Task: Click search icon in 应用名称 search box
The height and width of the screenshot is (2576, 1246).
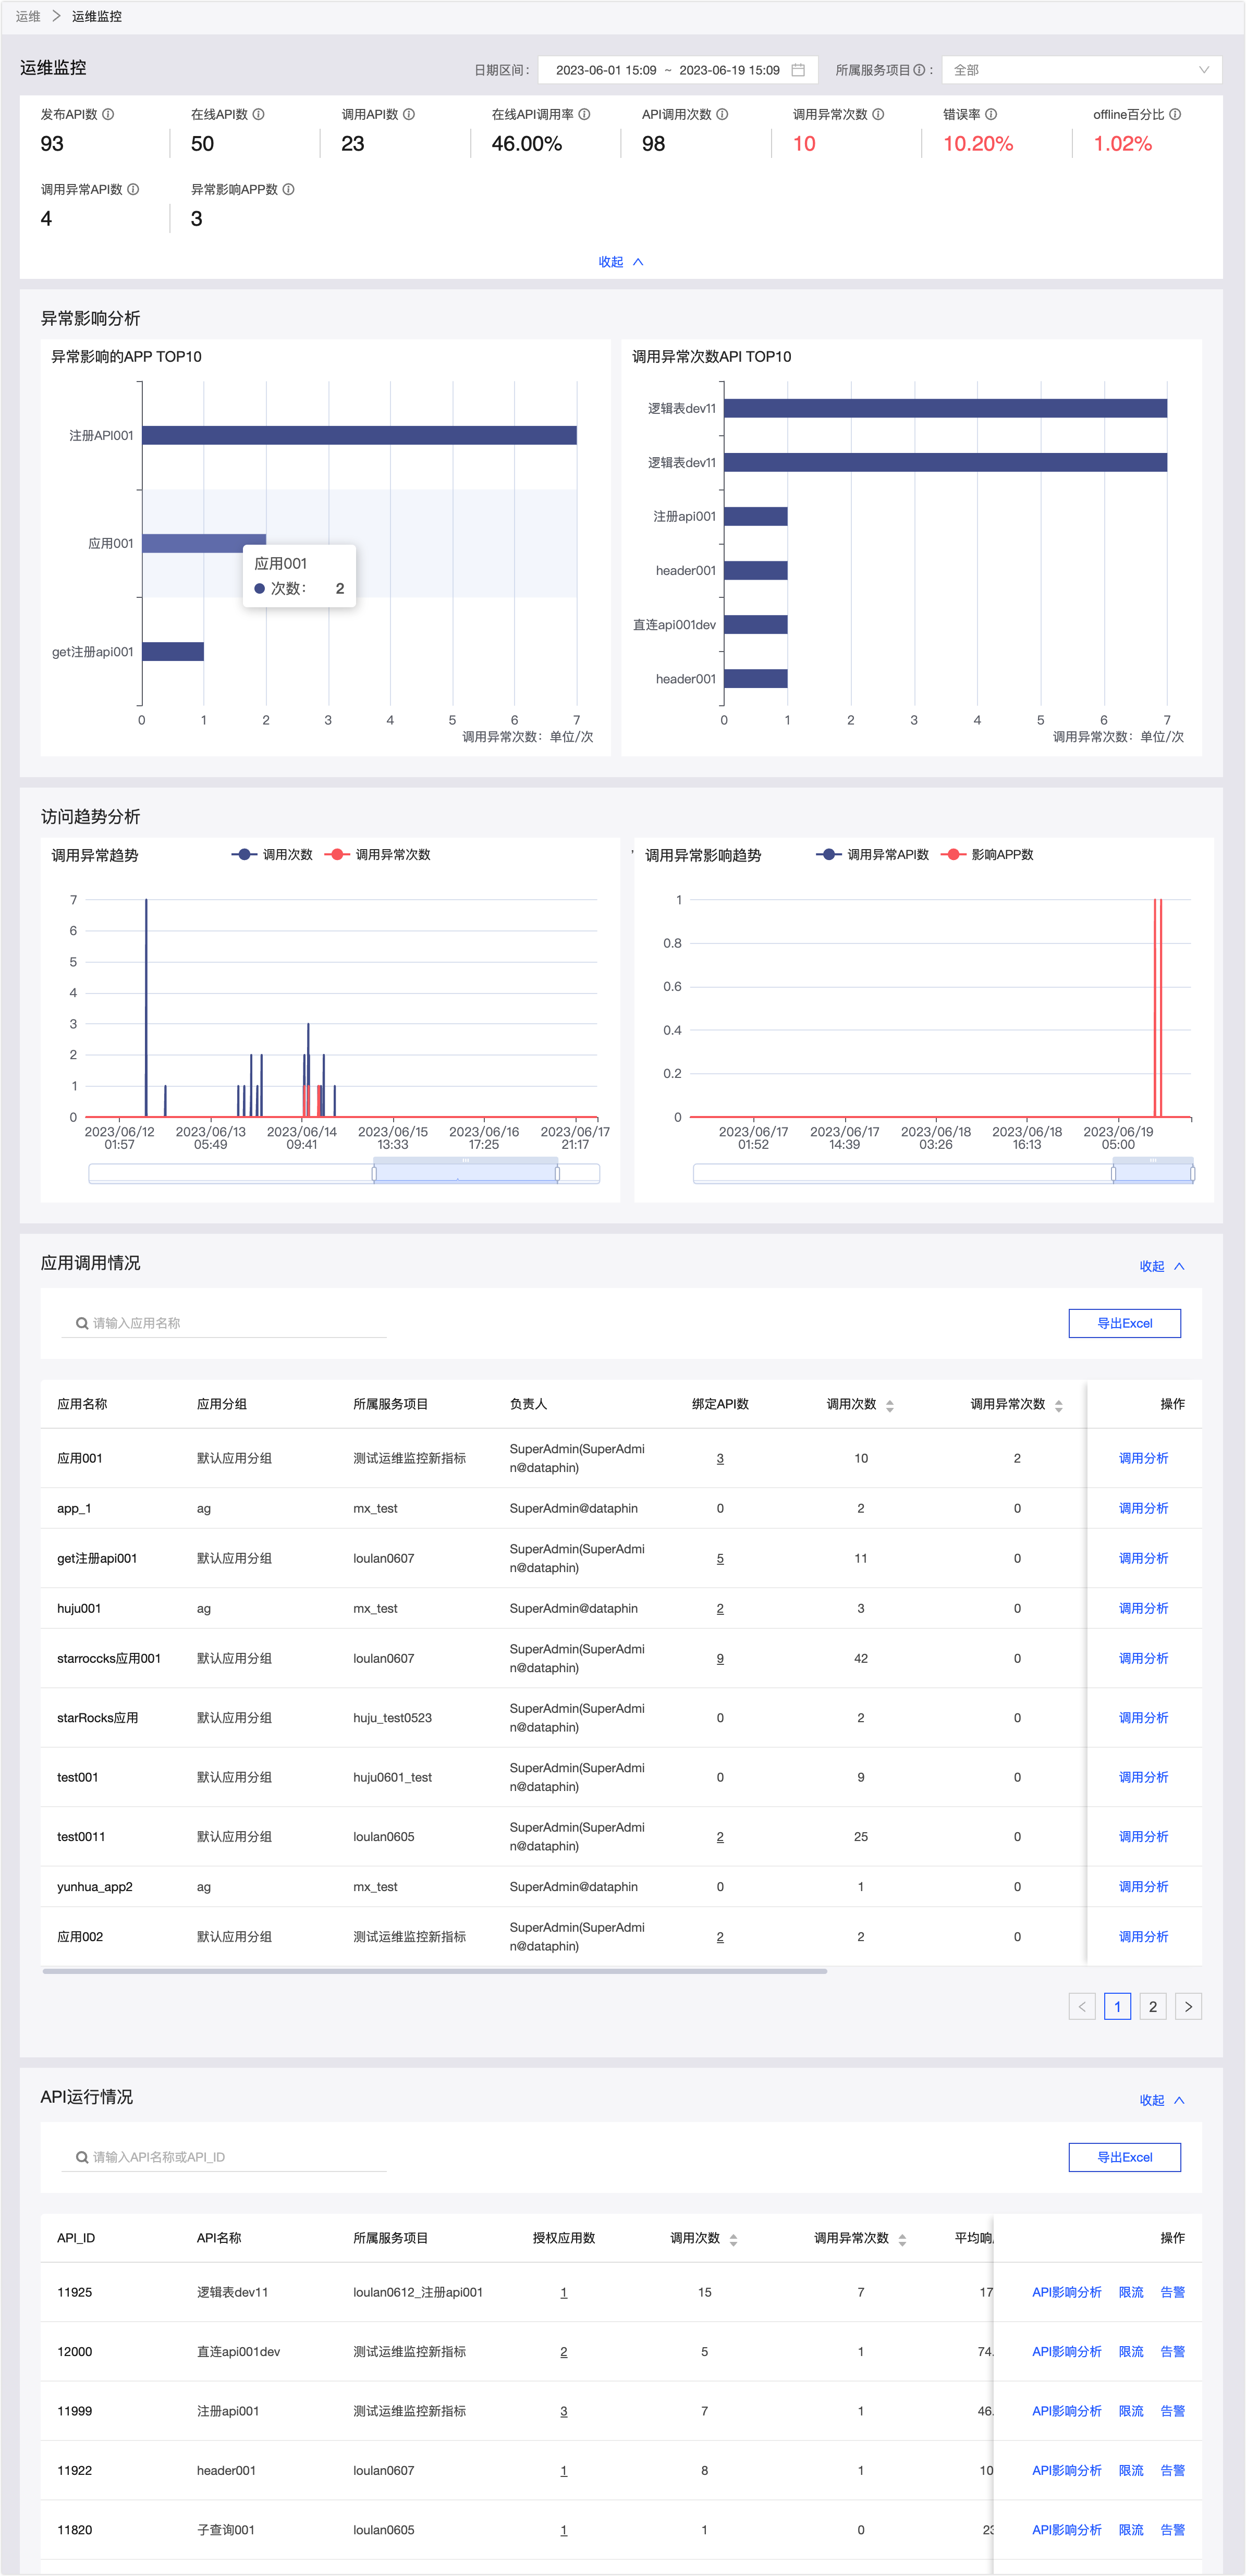Action: pos(82,1323)
